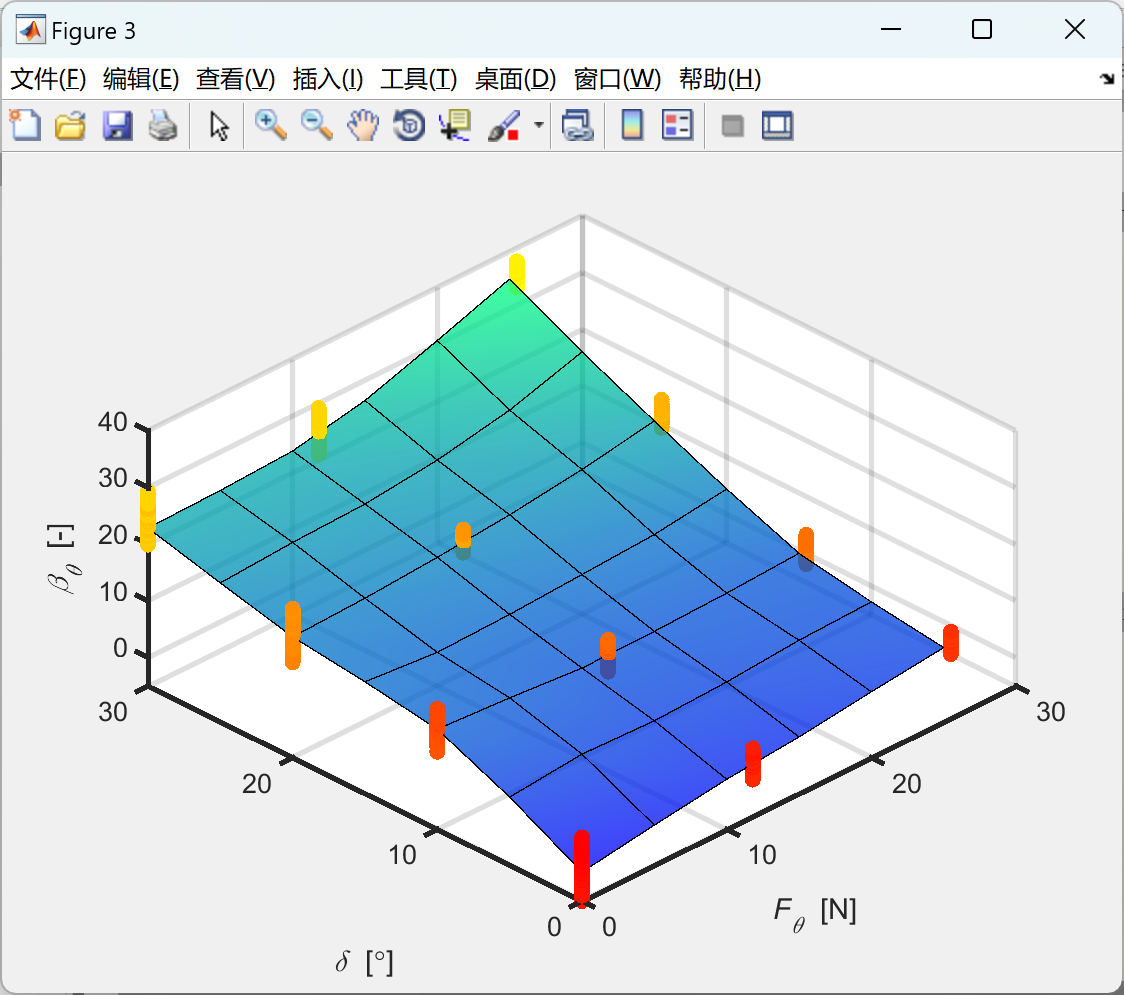Toggle the Insert Legend button
This screenshot has width=1124, height=995.
(678, 126)
